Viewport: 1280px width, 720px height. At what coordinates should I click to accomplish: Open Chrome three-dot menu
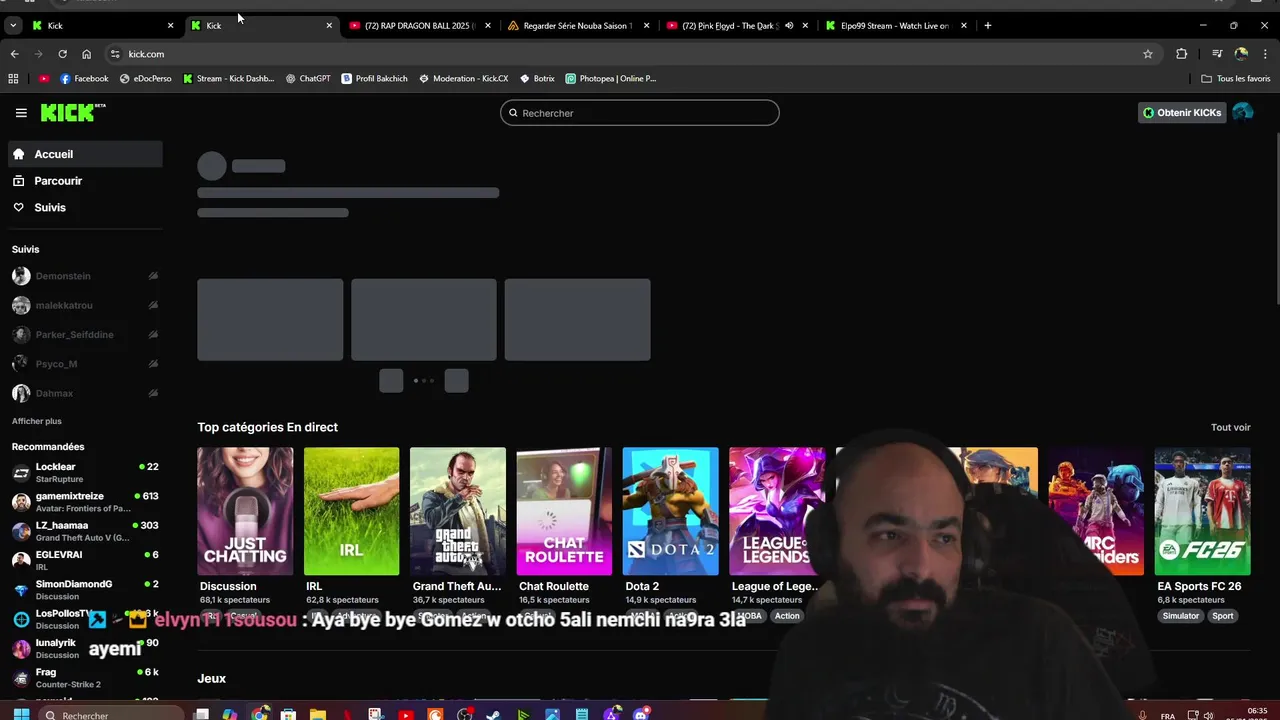[x=1265, y=54]
